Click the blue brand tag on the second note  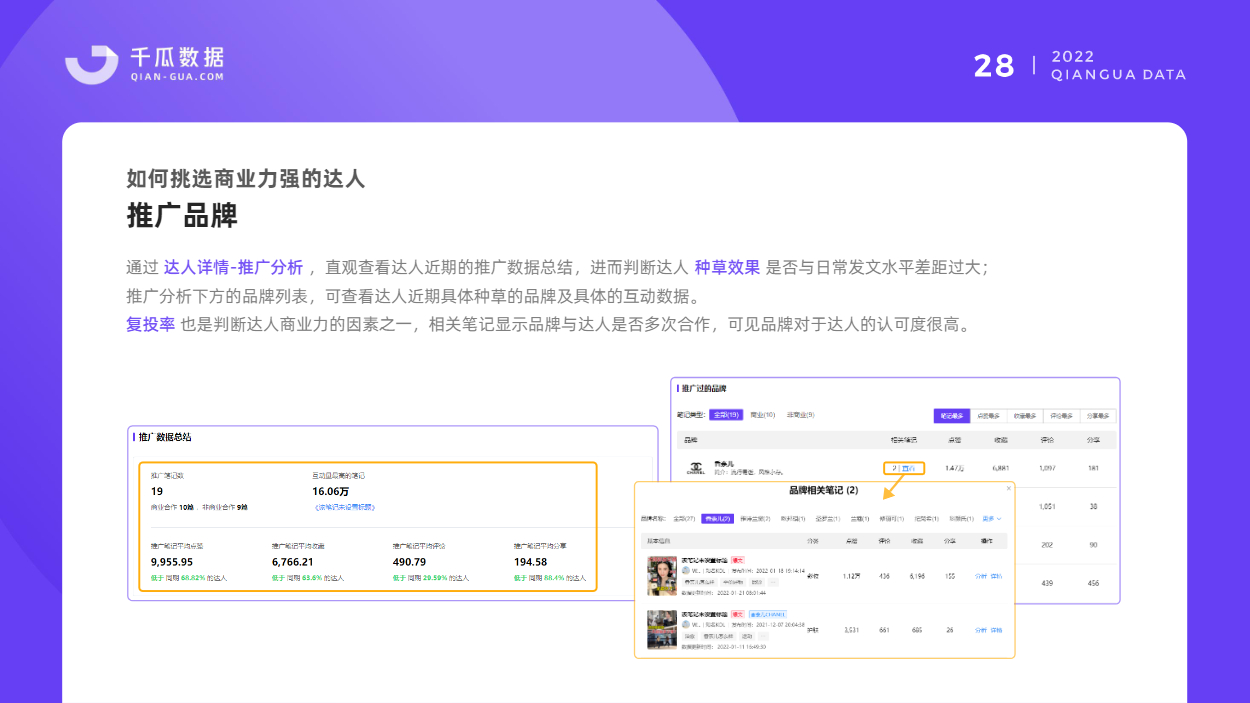pos(768,614)
